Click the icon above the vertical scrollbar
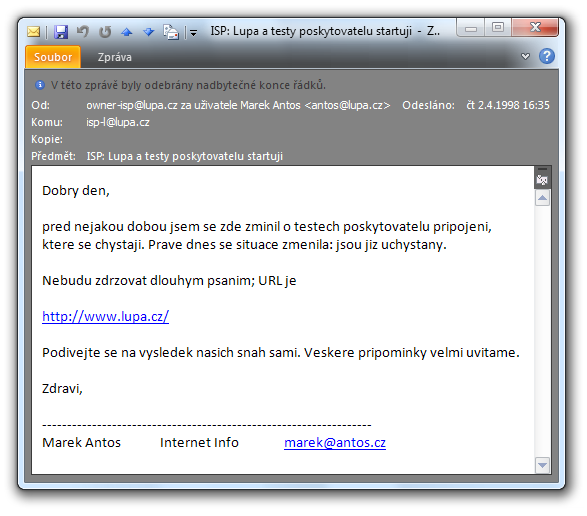The width and height of the screenshot is (587, 516). pos(542,178)
